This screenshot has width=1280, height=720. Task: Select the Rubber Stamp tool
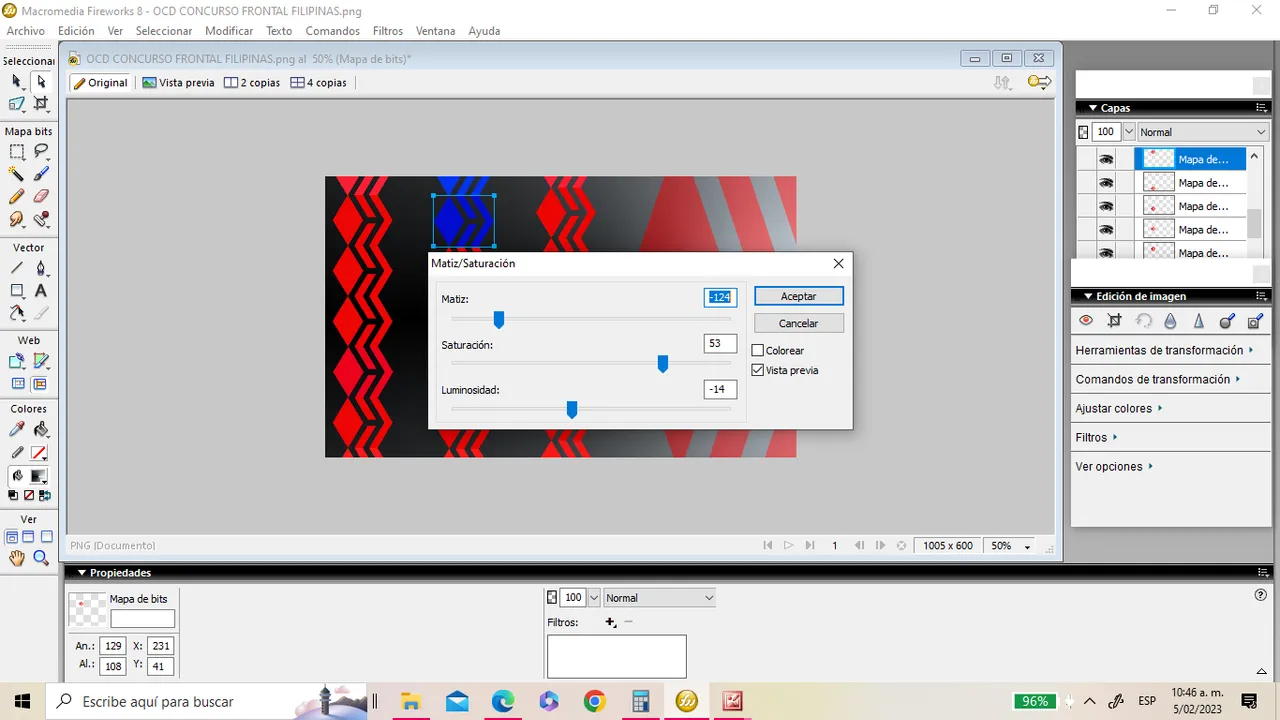(x=41, y=218)
